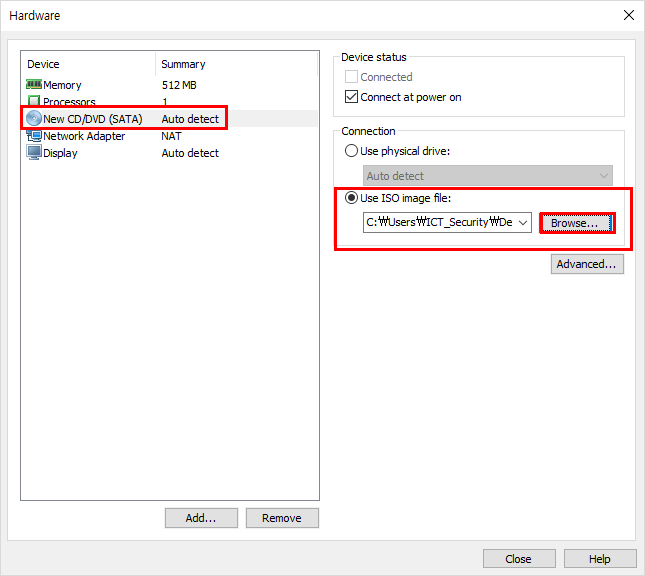Click the 512 MB summary value
The height and width of the screenshot is (576, 645).
[179, 85]
